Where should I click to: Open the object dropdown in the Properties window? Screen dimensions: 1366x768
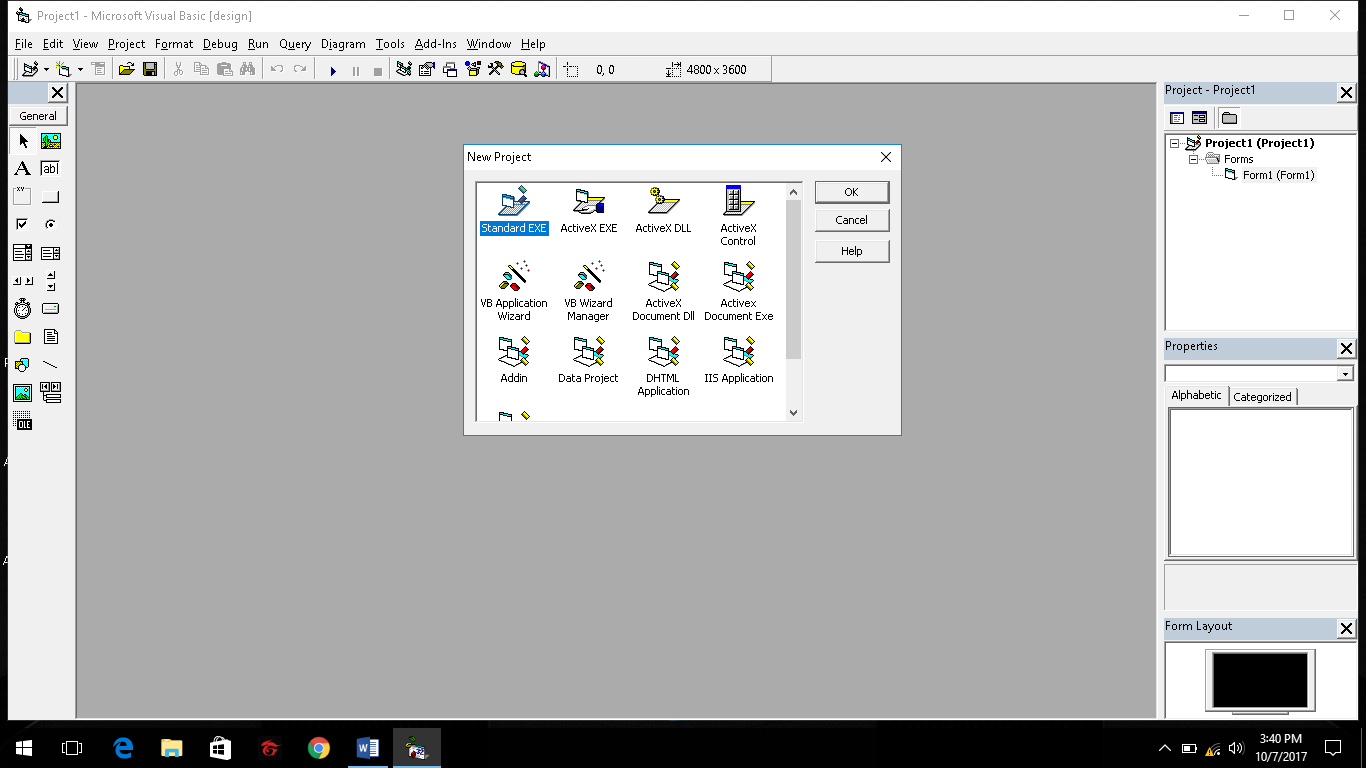pyautogui.click(x=1347, y=372)
